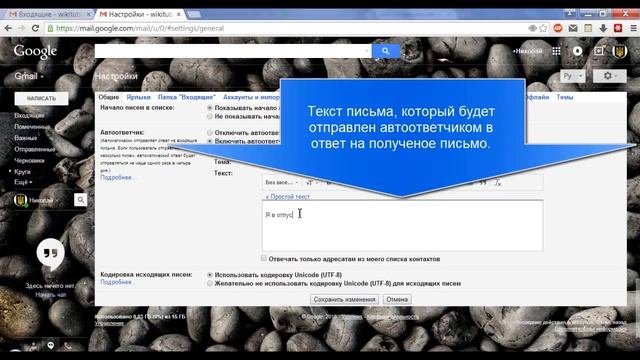Open the Отправленные folder in the sidebar

point(35,149)
